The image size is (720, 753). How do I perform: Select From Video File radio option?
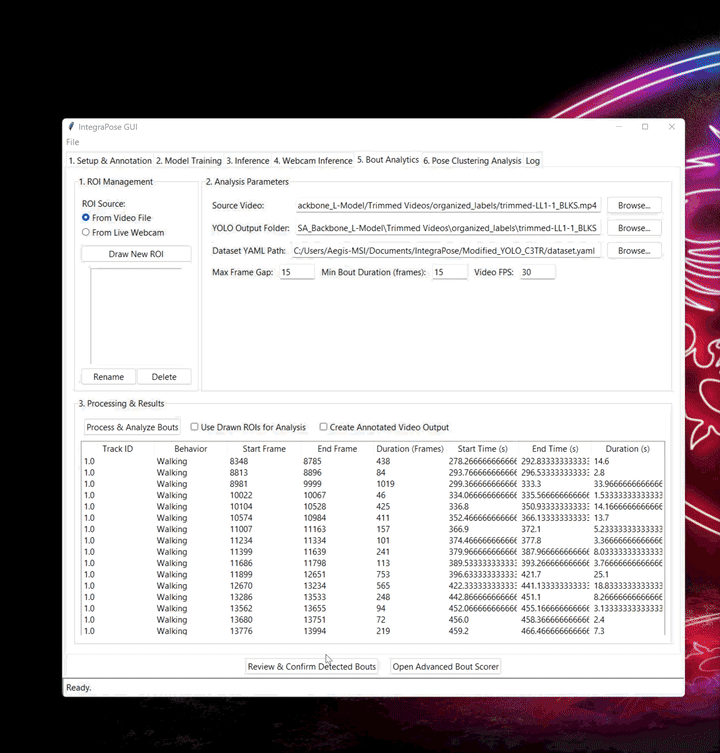117,218
